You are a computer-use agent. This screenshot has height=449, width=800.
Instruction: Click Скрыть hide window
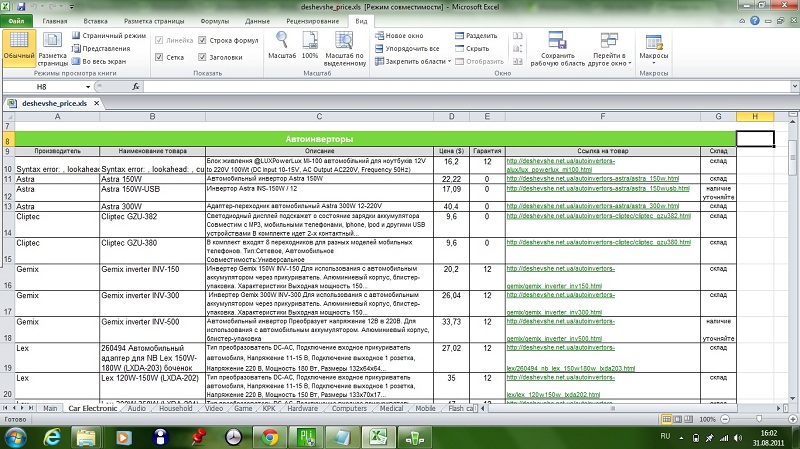pyautogui.click(x=472, y=48)
